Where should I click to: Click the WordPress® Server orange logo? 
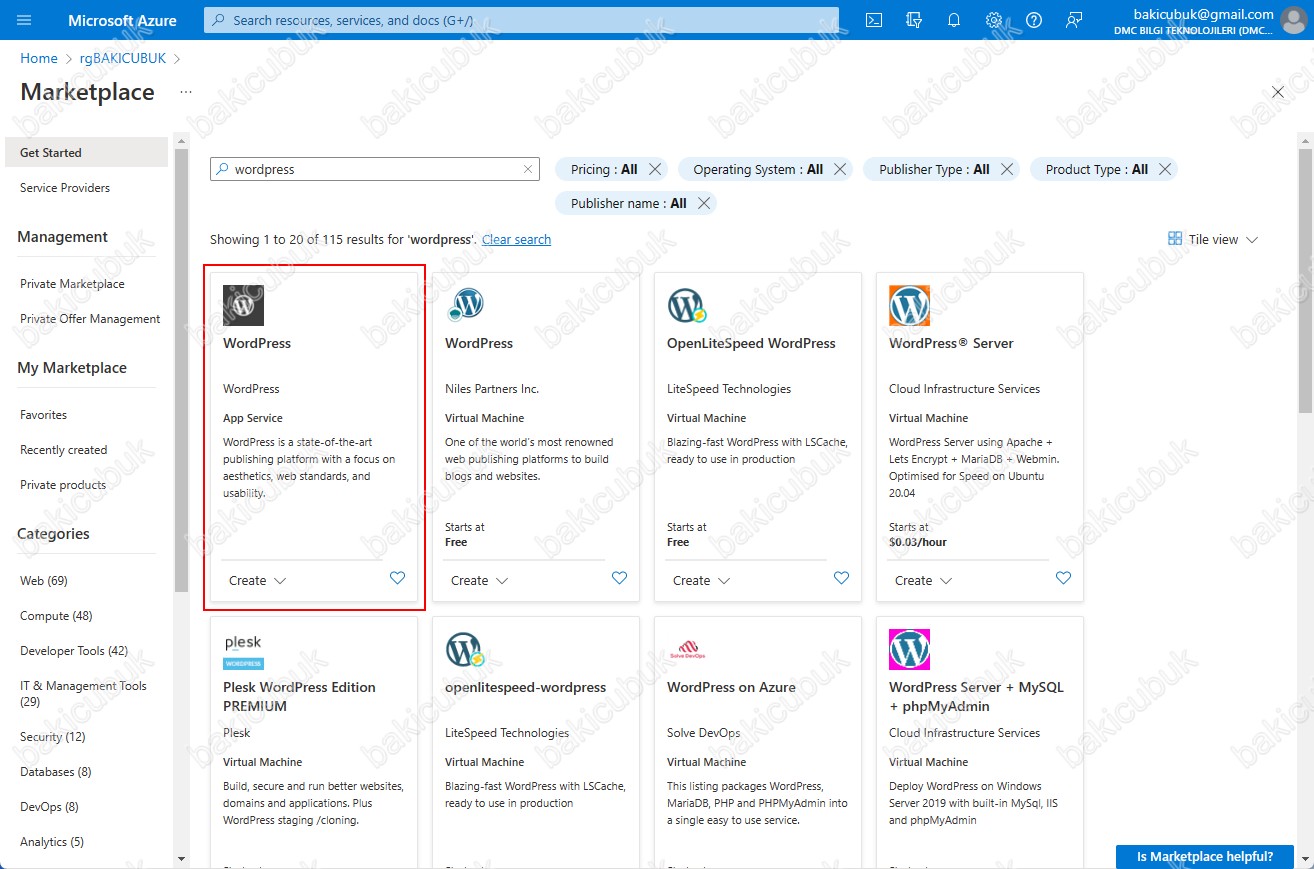(x=909, y=305)
